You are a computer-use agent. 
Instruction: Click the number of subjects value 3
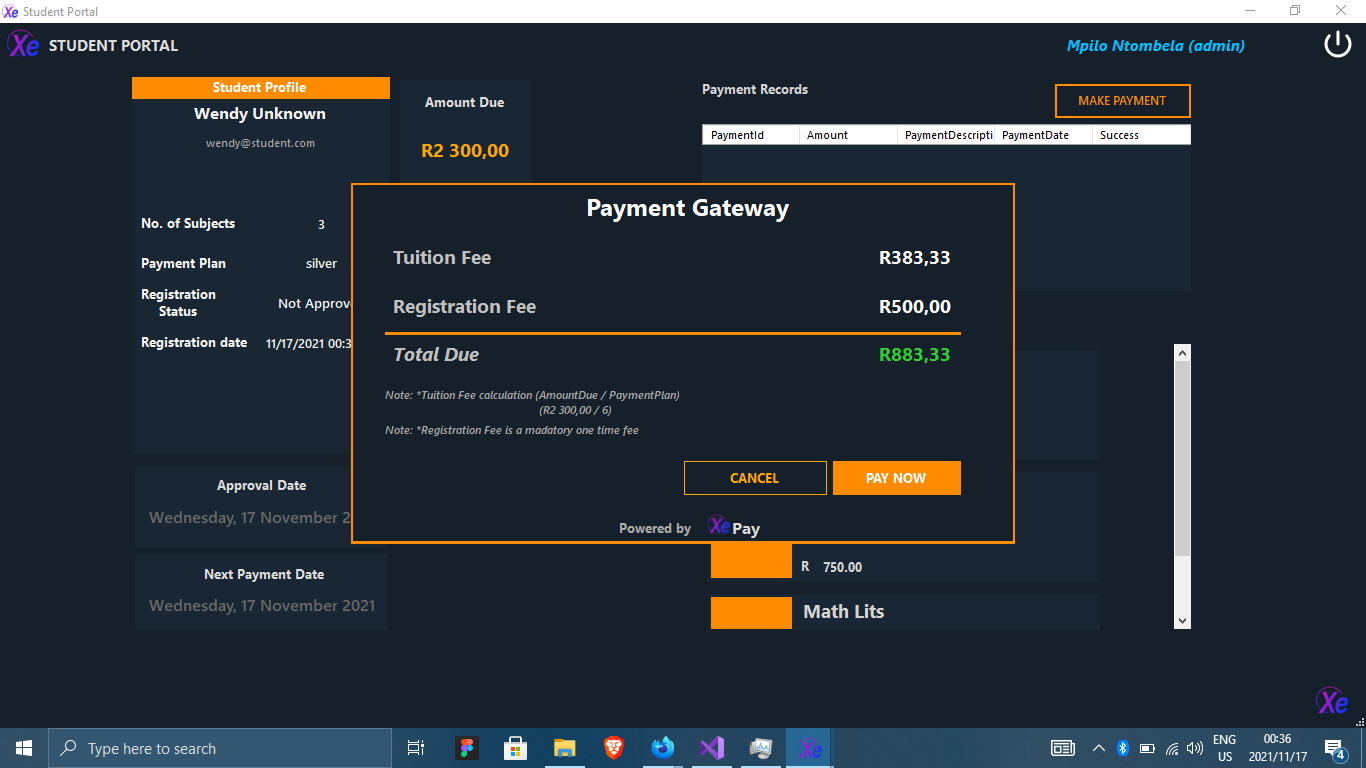[321, 224]
